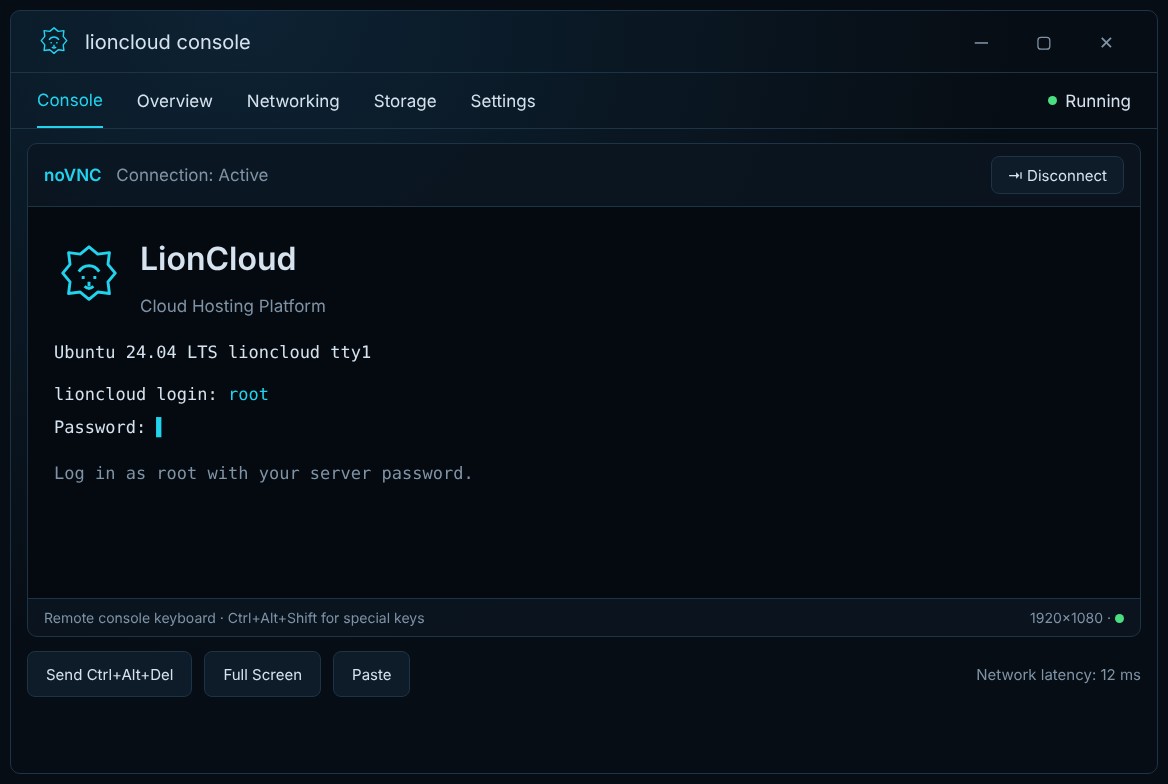Click the 1920×1080 resolution text

[1066, 618]
